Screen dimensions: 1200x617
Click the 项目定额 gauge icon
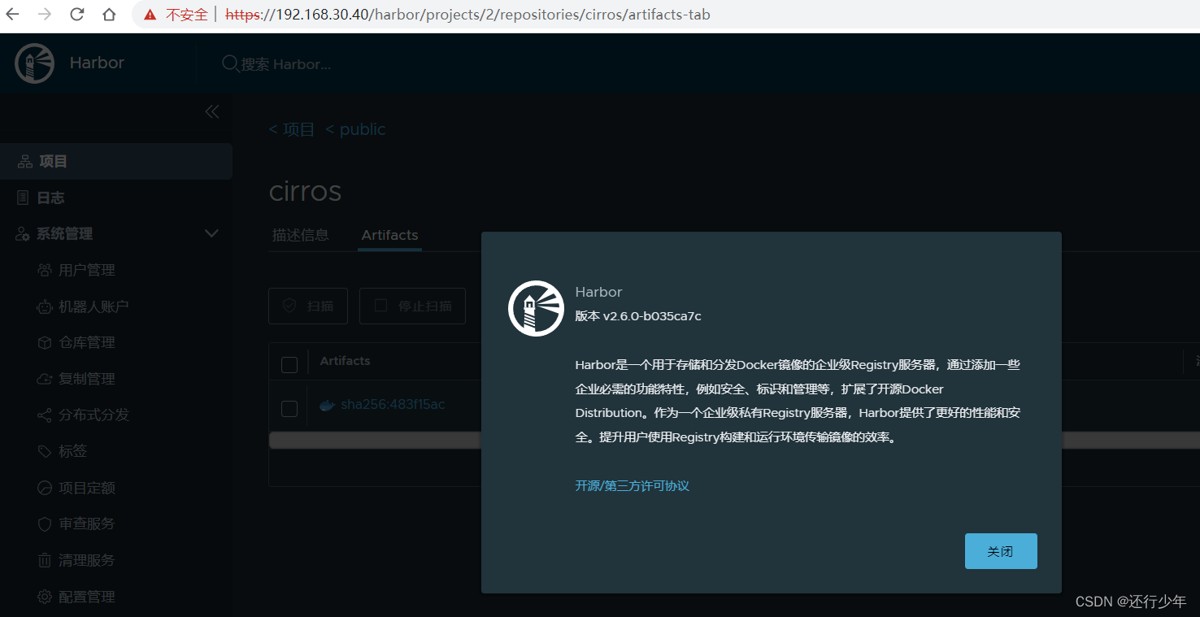(x=44, y=488)
